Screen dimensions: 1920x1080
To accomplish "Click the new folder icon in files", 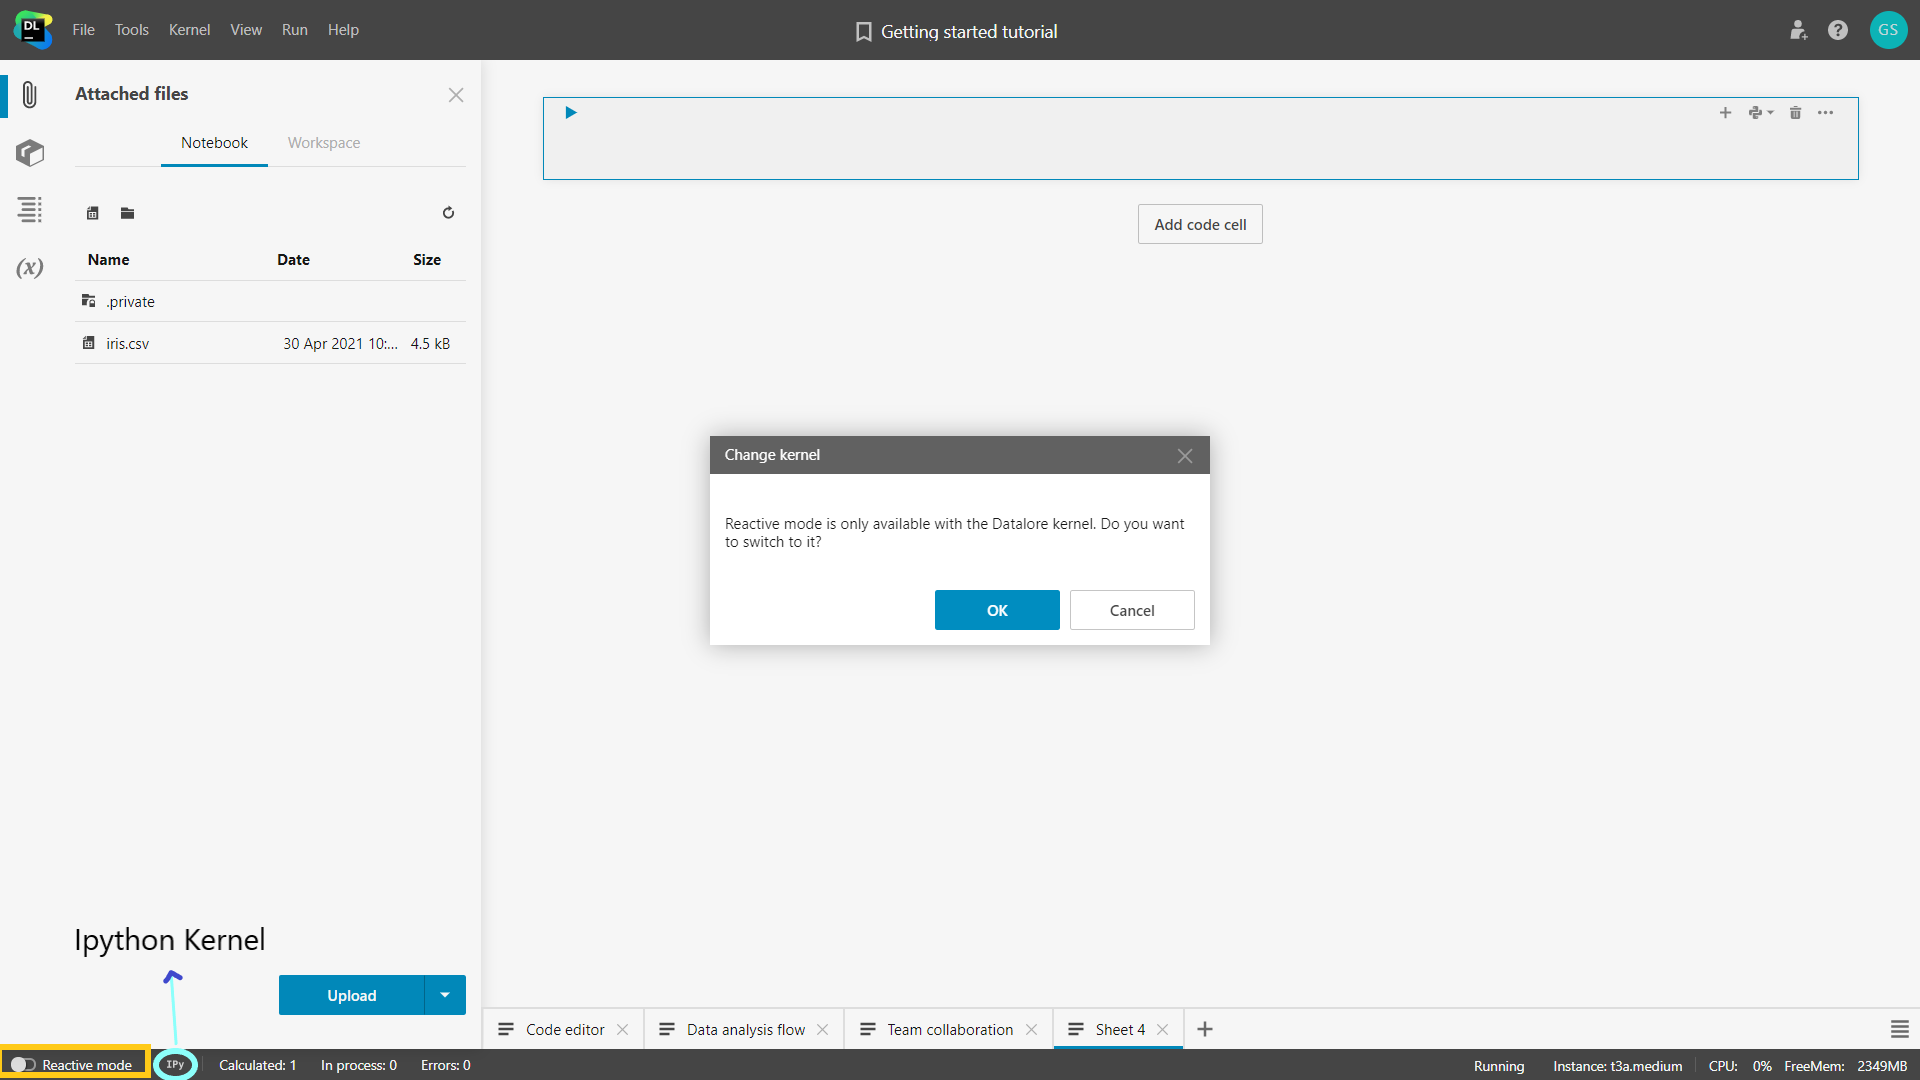I will pos(128,212).
